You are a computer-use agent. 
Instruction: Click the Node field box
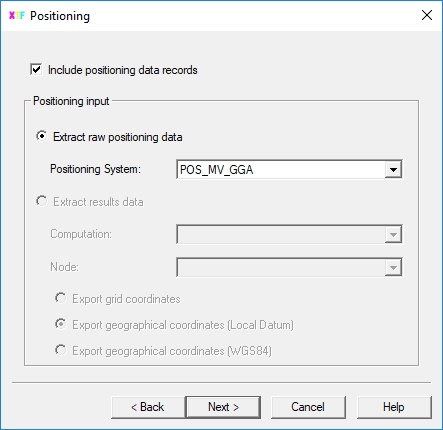[x=289, y=267]
